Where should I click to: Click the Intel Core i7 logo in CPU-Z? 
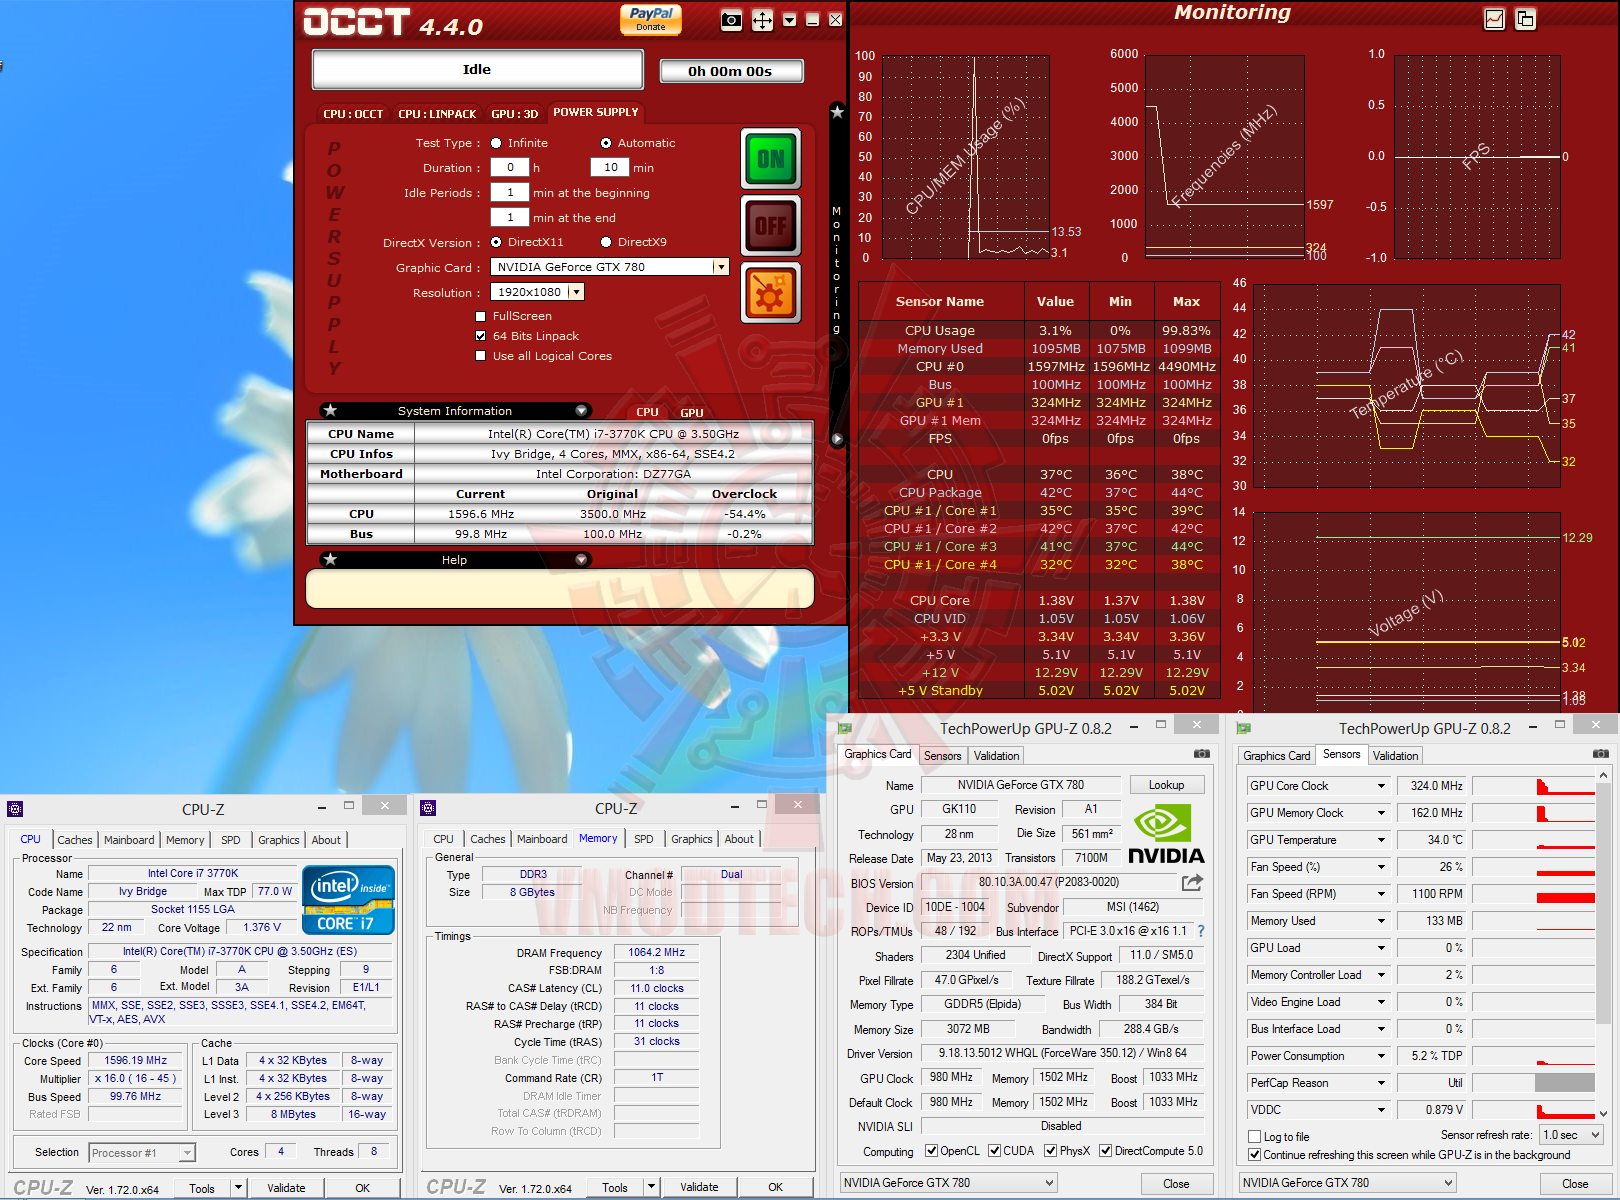(349, 899)
